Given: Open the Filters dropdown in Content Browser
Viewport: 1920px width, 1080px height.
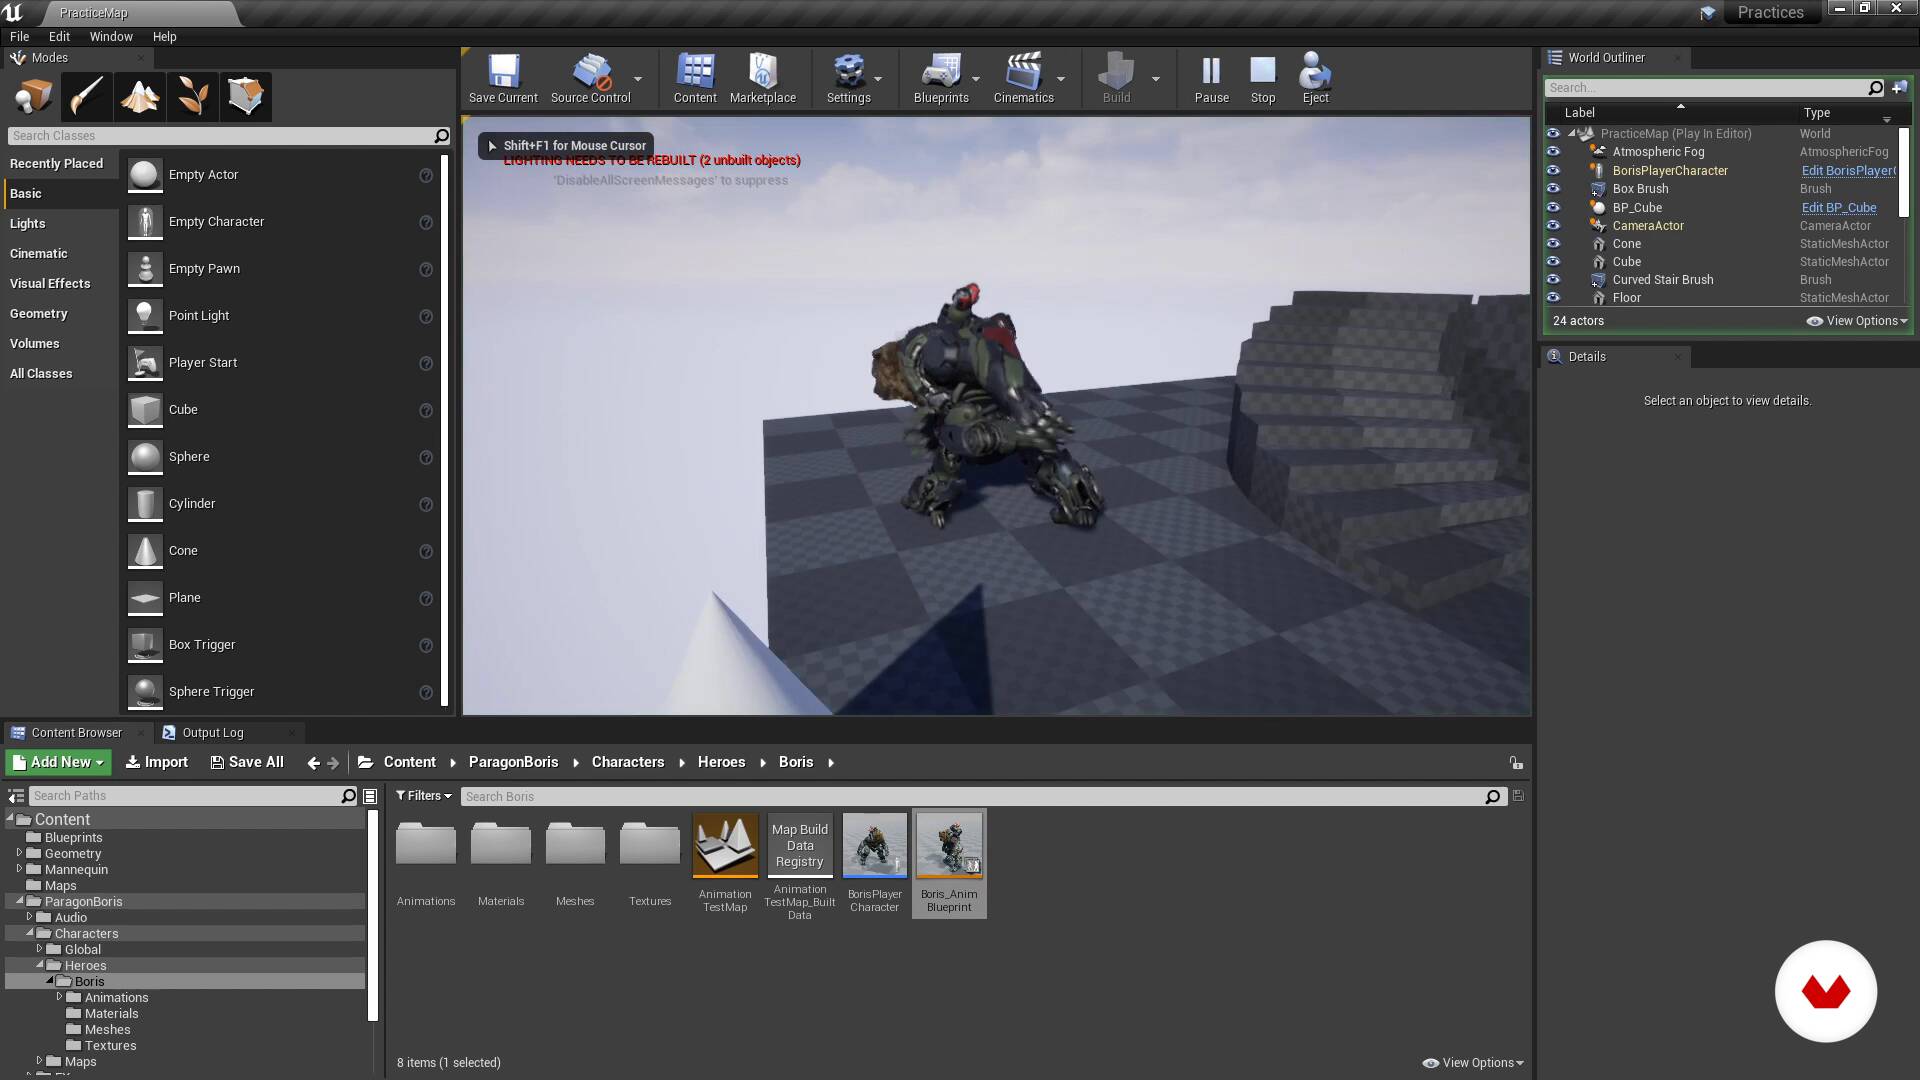Looking at the screenshot, I should 424,796.
